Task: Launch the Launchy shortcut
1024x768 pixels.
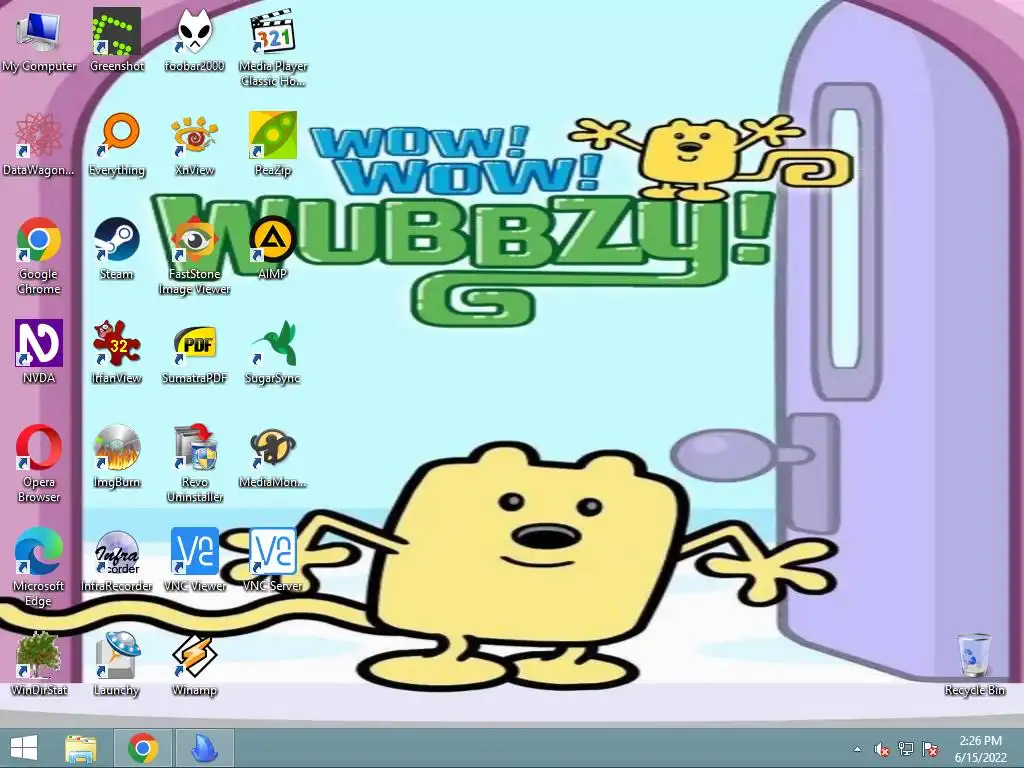Action: coord(117,664)
